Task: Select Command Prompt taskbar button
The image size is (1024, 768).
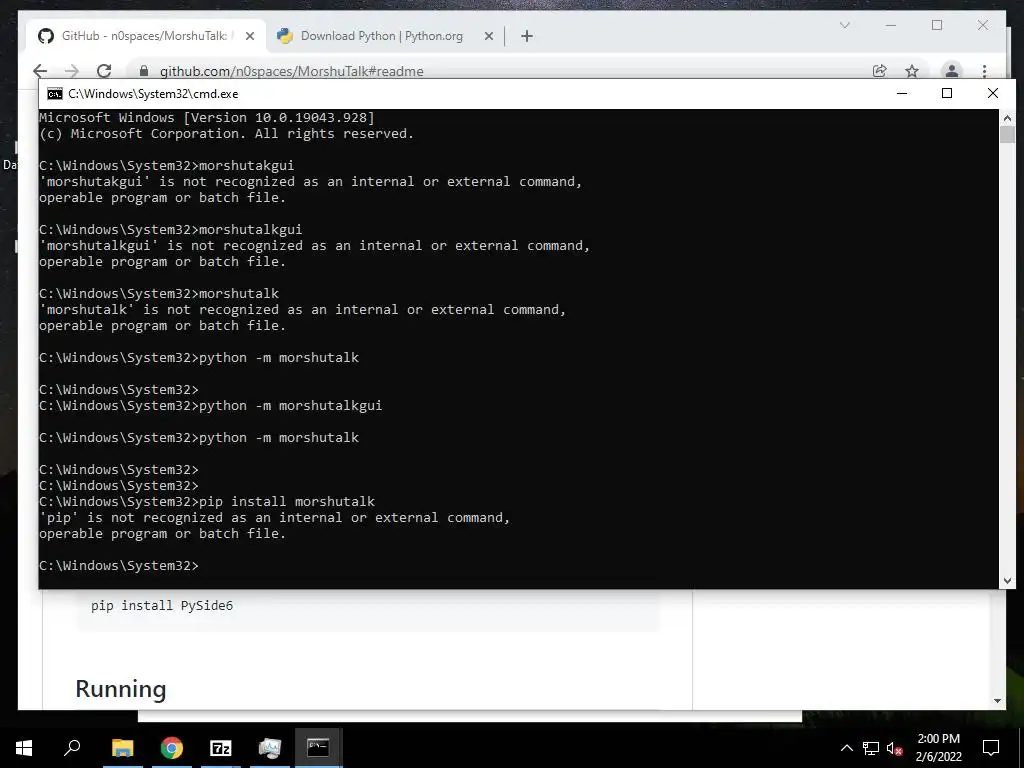Action: point(318,748)
